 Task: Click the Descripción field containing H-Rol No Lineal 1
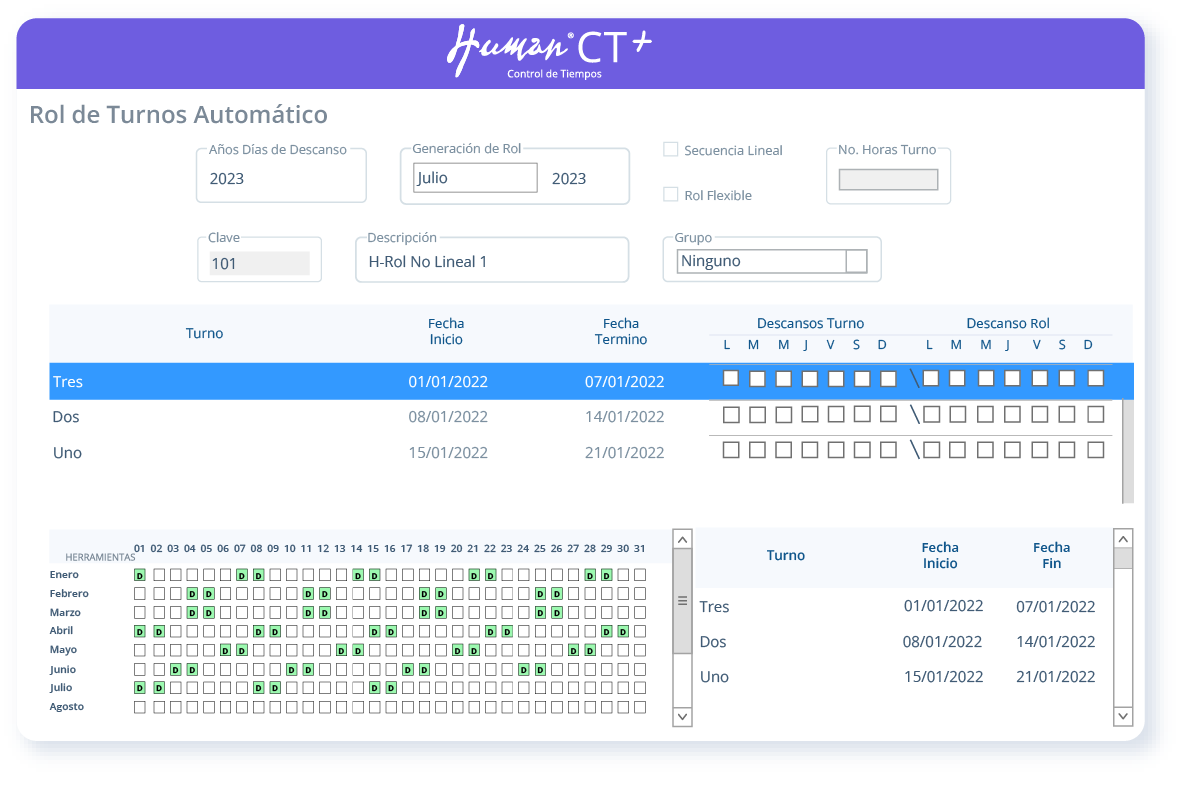click(x=491, y=262)
